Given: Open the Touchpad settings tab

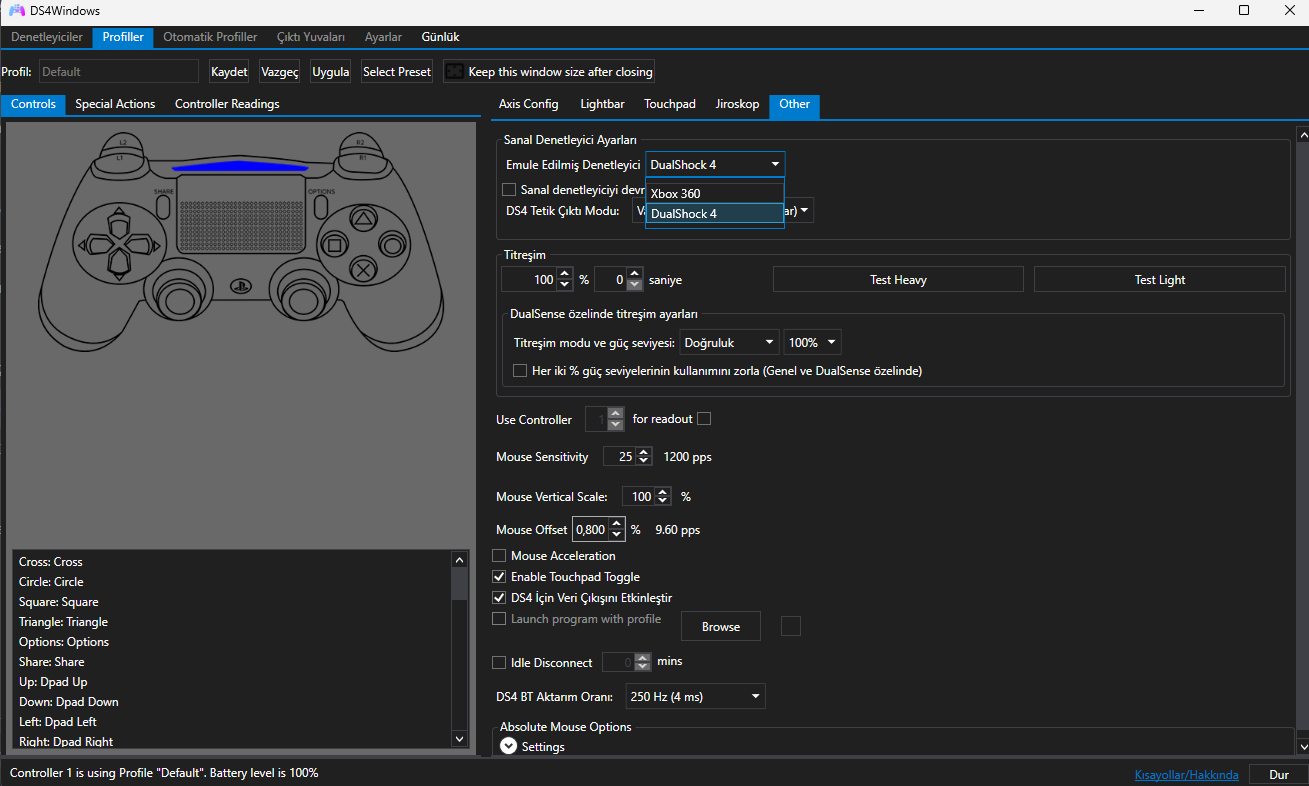Looking at the screenshot, I should click(x=670, y=104).
